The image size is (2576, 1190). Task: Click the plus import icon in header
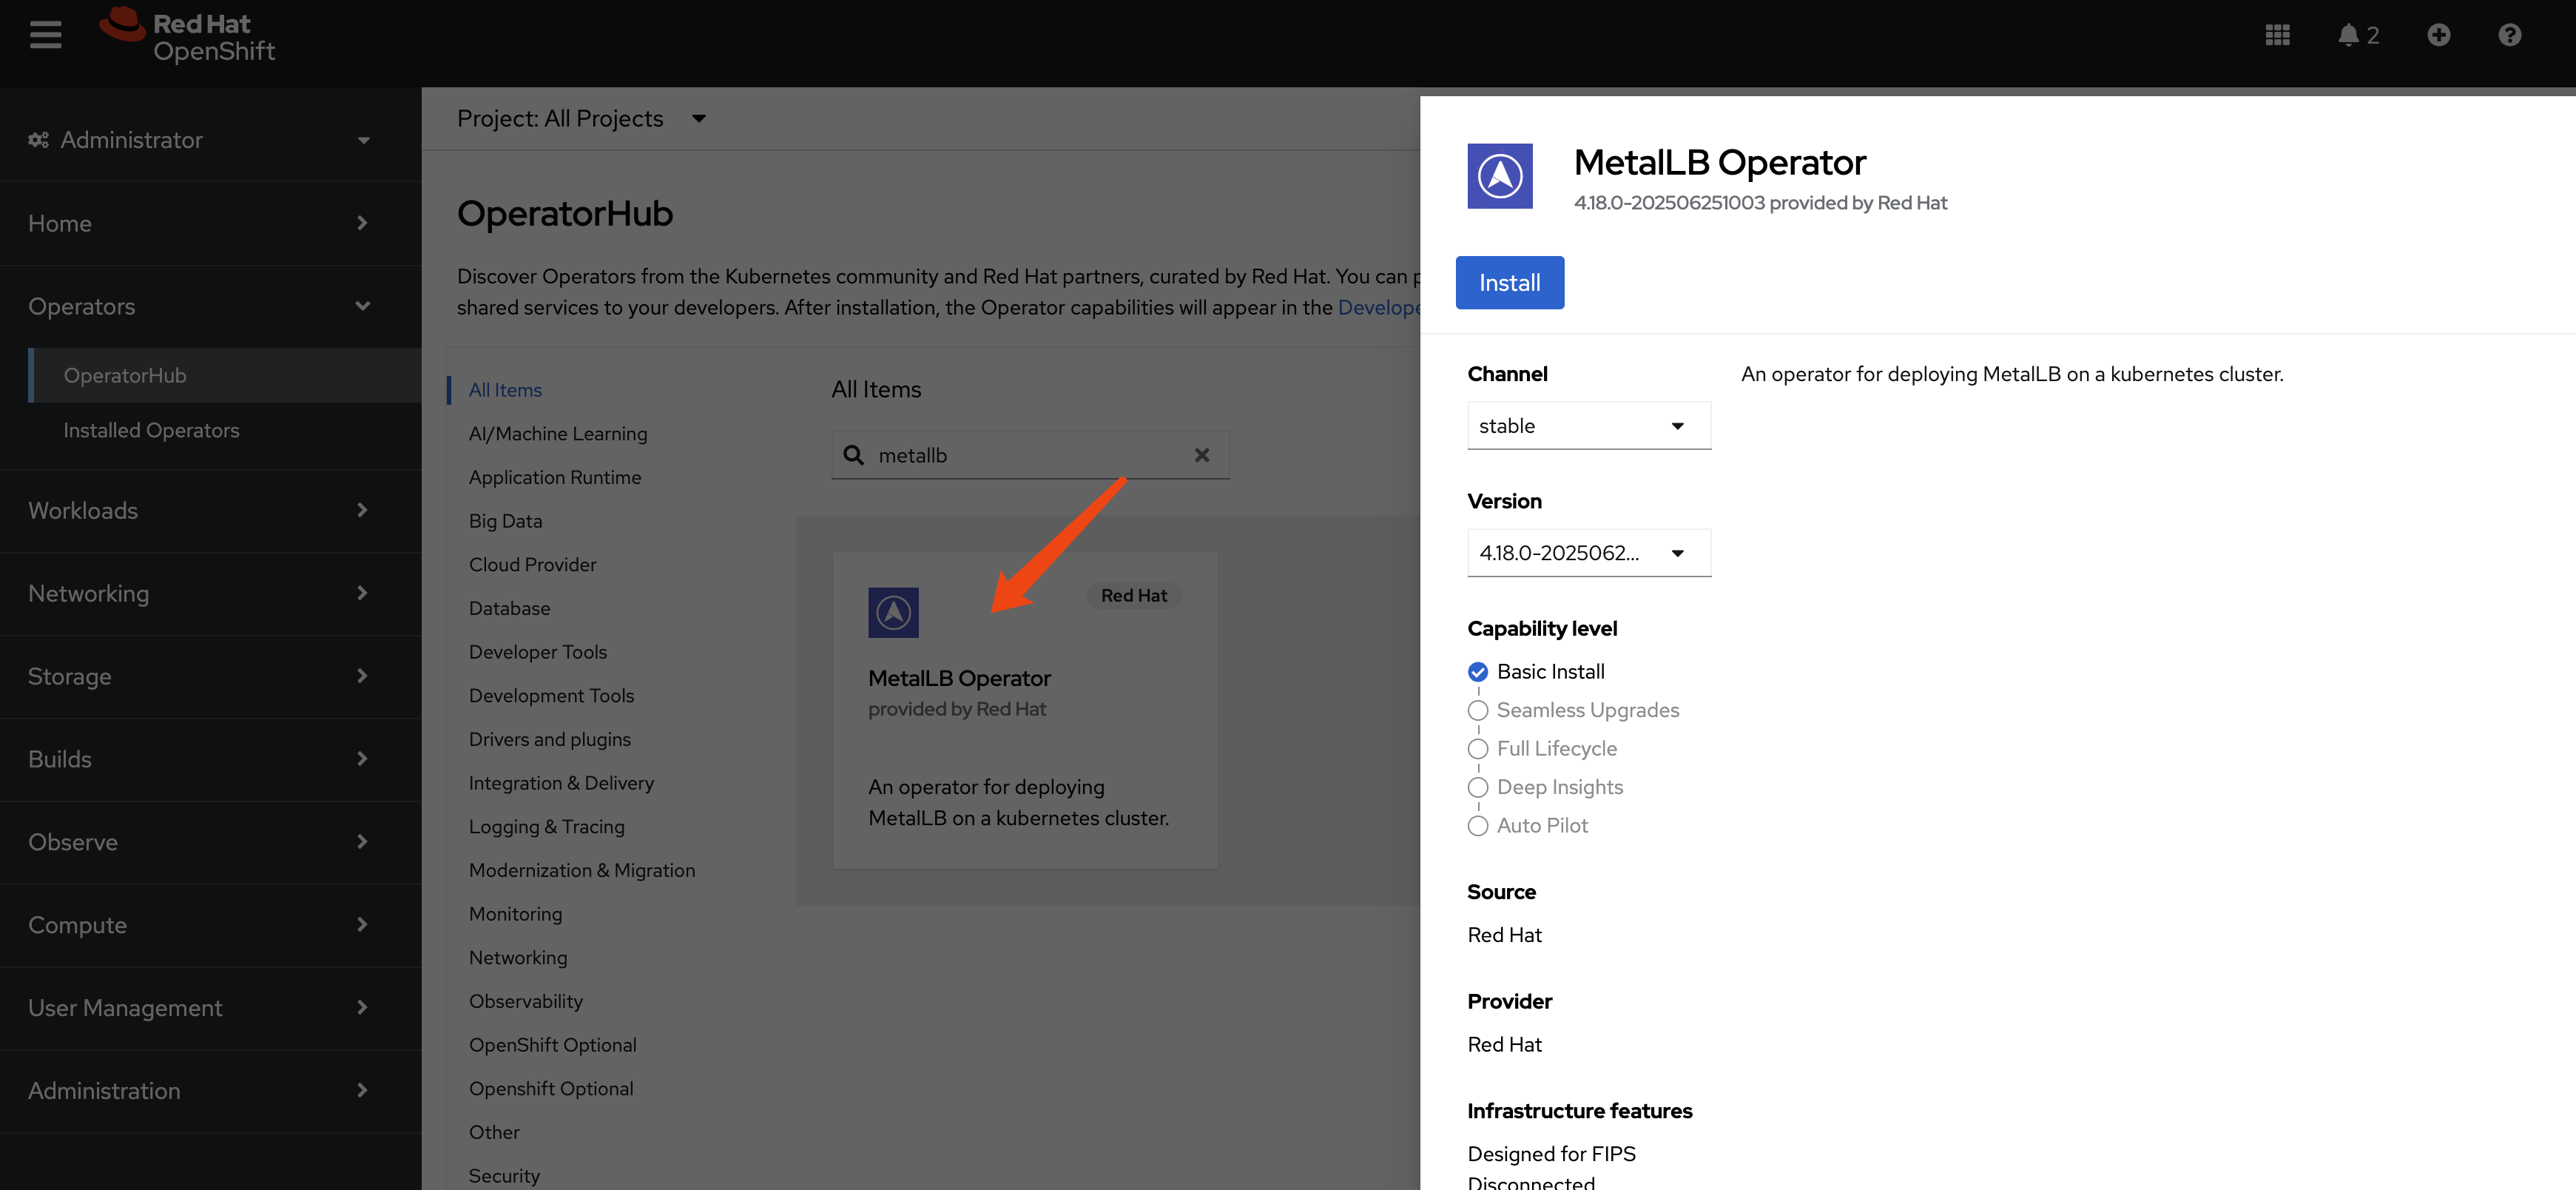[x=2438, y=35]
